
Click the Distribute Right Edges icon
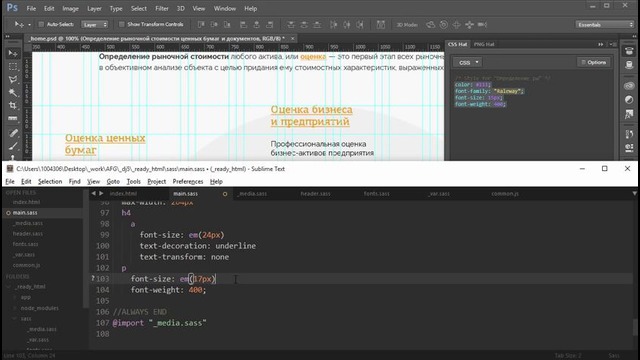click(x=360, y=24)
